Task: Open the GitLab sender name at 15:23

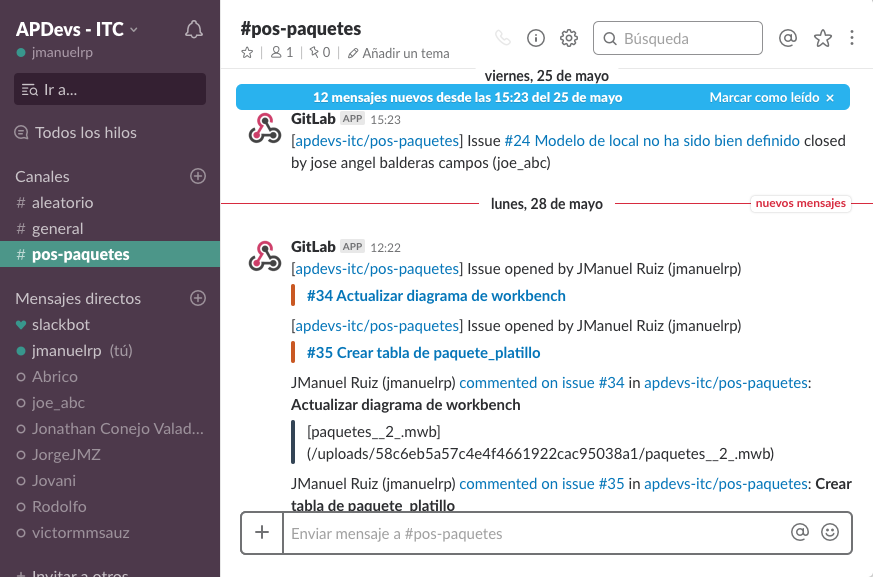Action: click(x=313, y=119)
